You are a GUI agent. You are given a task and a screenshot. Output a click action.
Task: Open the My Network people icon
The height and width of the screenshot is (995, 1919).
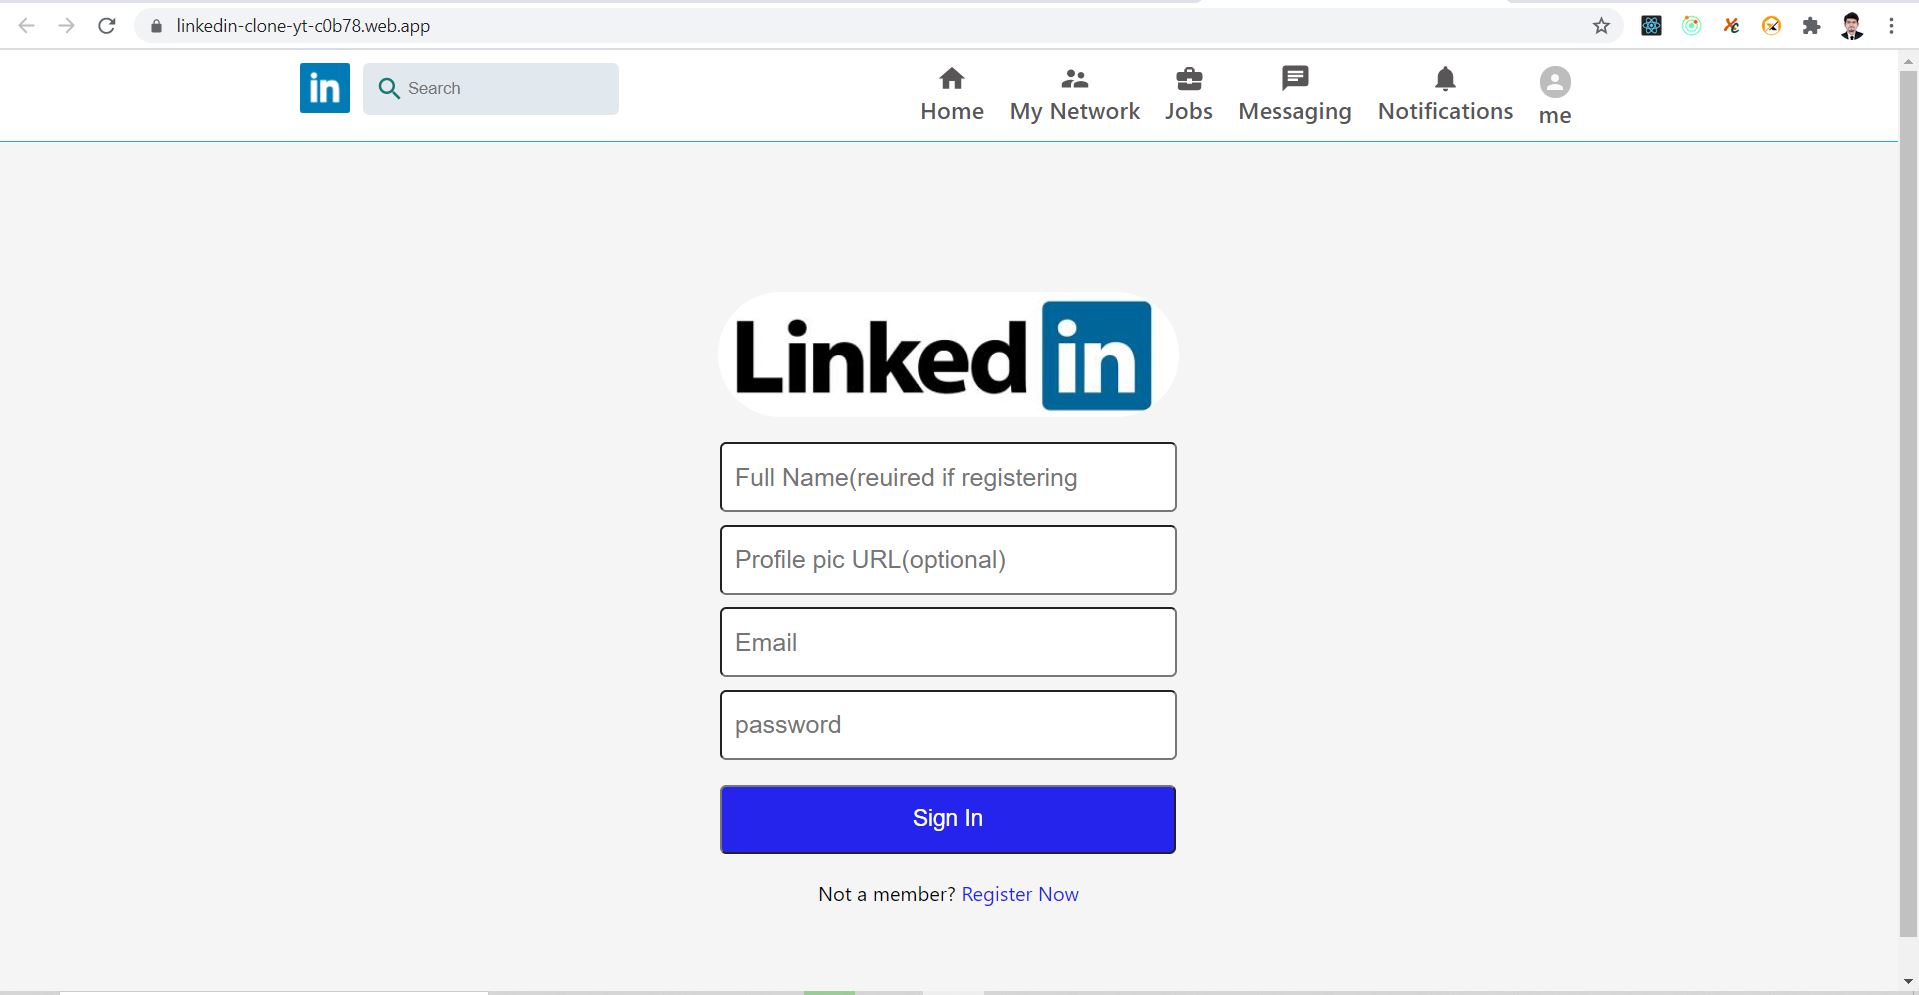(x=1075, y=79)
